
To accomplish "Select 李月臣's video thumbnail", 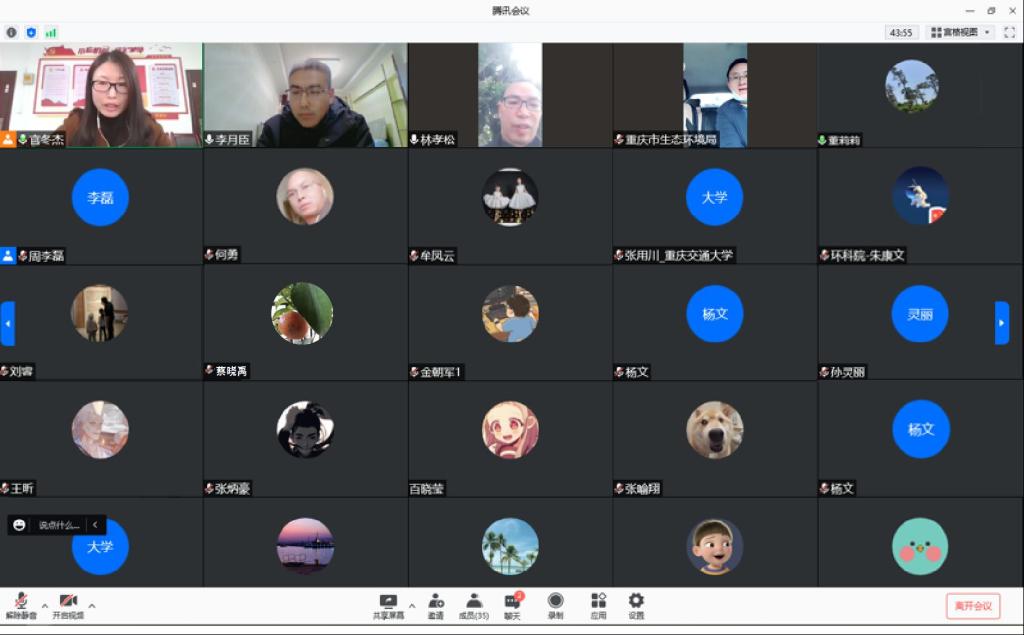I will [305, 95].
